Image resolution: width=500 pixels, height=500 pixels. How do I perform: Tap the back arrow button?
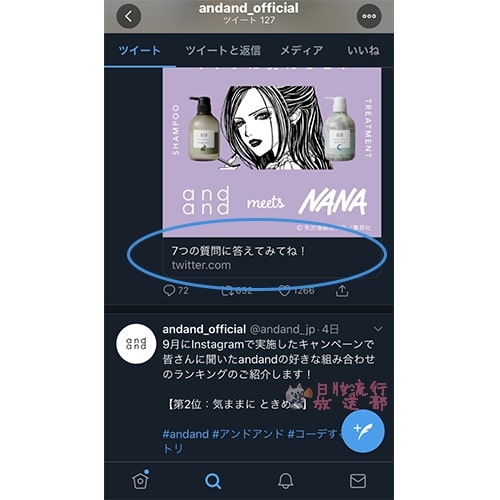129,16
